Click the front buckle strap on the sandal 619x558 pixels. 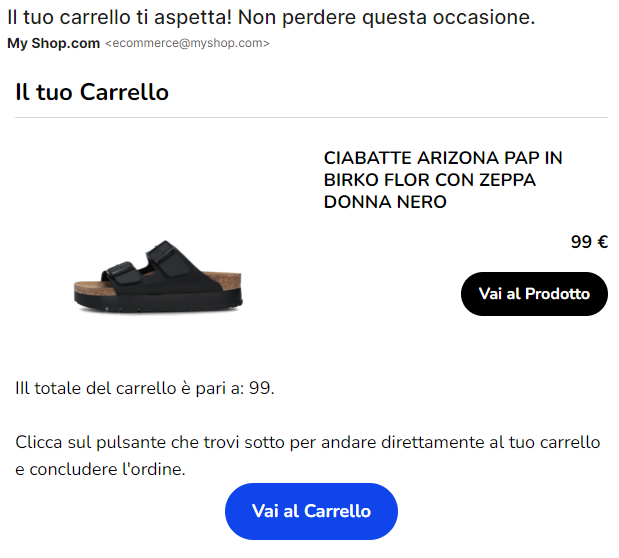coord(121,272)
